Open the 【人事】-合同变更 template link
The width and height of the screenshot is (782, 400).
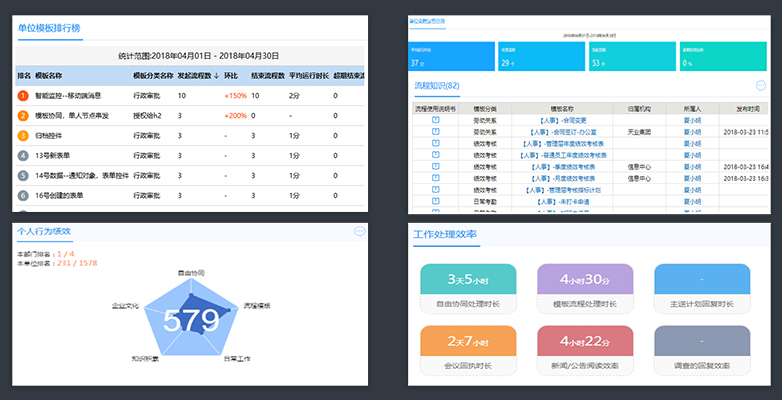coord(562,120)
